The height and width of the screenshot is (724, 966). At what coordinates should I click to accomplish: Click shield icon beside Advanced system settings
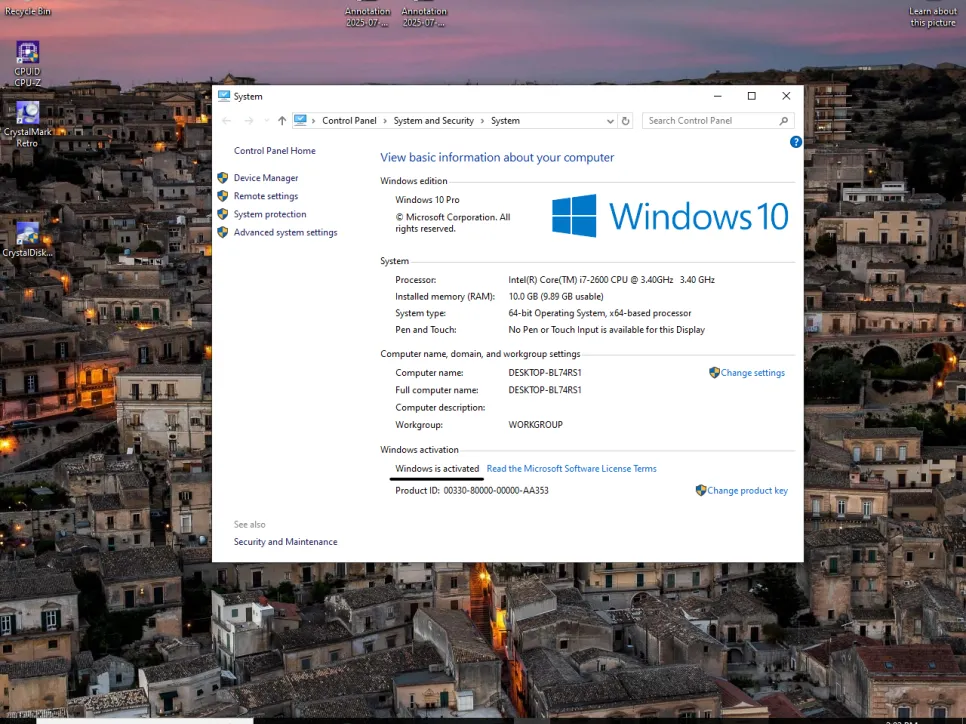pyautogui.click(x=223, y=232)
